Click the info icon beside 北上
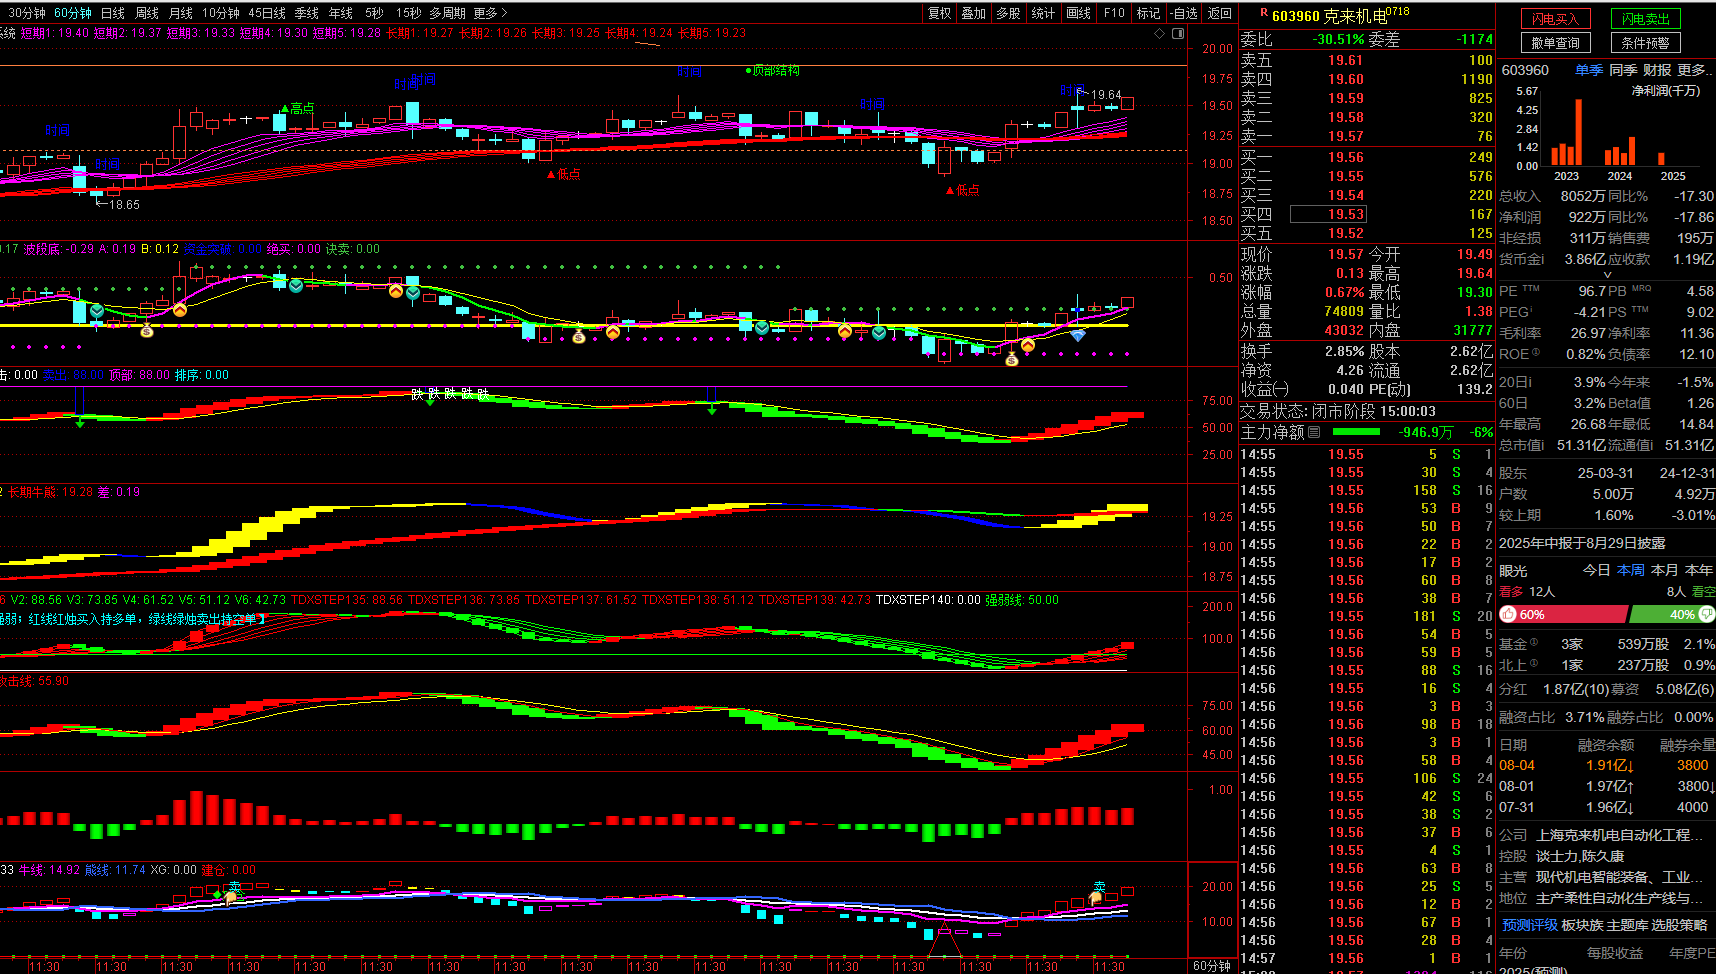The height and width of the screenshot is (974, 1716). click(x=1534, y=664)
